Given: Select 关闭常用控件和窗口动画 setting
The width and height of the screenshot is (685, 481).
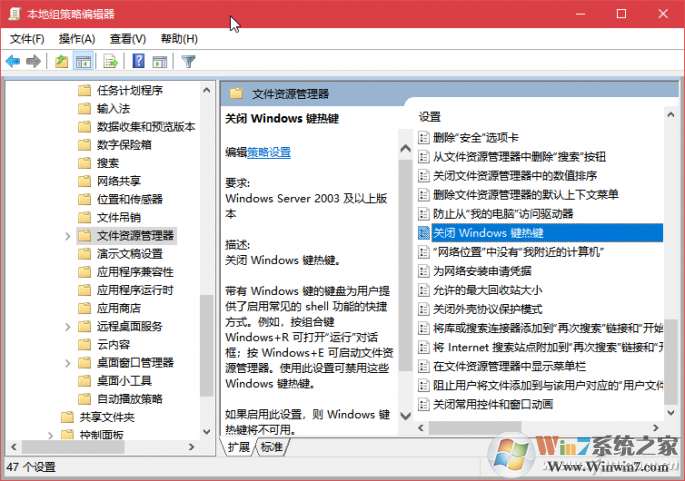Looking at the screenshot, I should (x=493, y=404).
